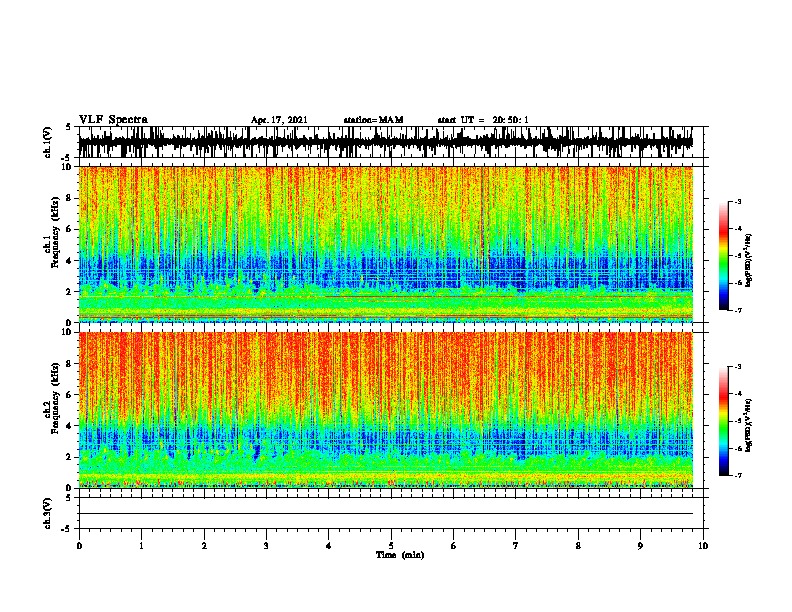Click the "6" minute tick label
Image resolution: width=792 pixels, height=612 pixels.
pyautogui.click(x=454, y=546)
